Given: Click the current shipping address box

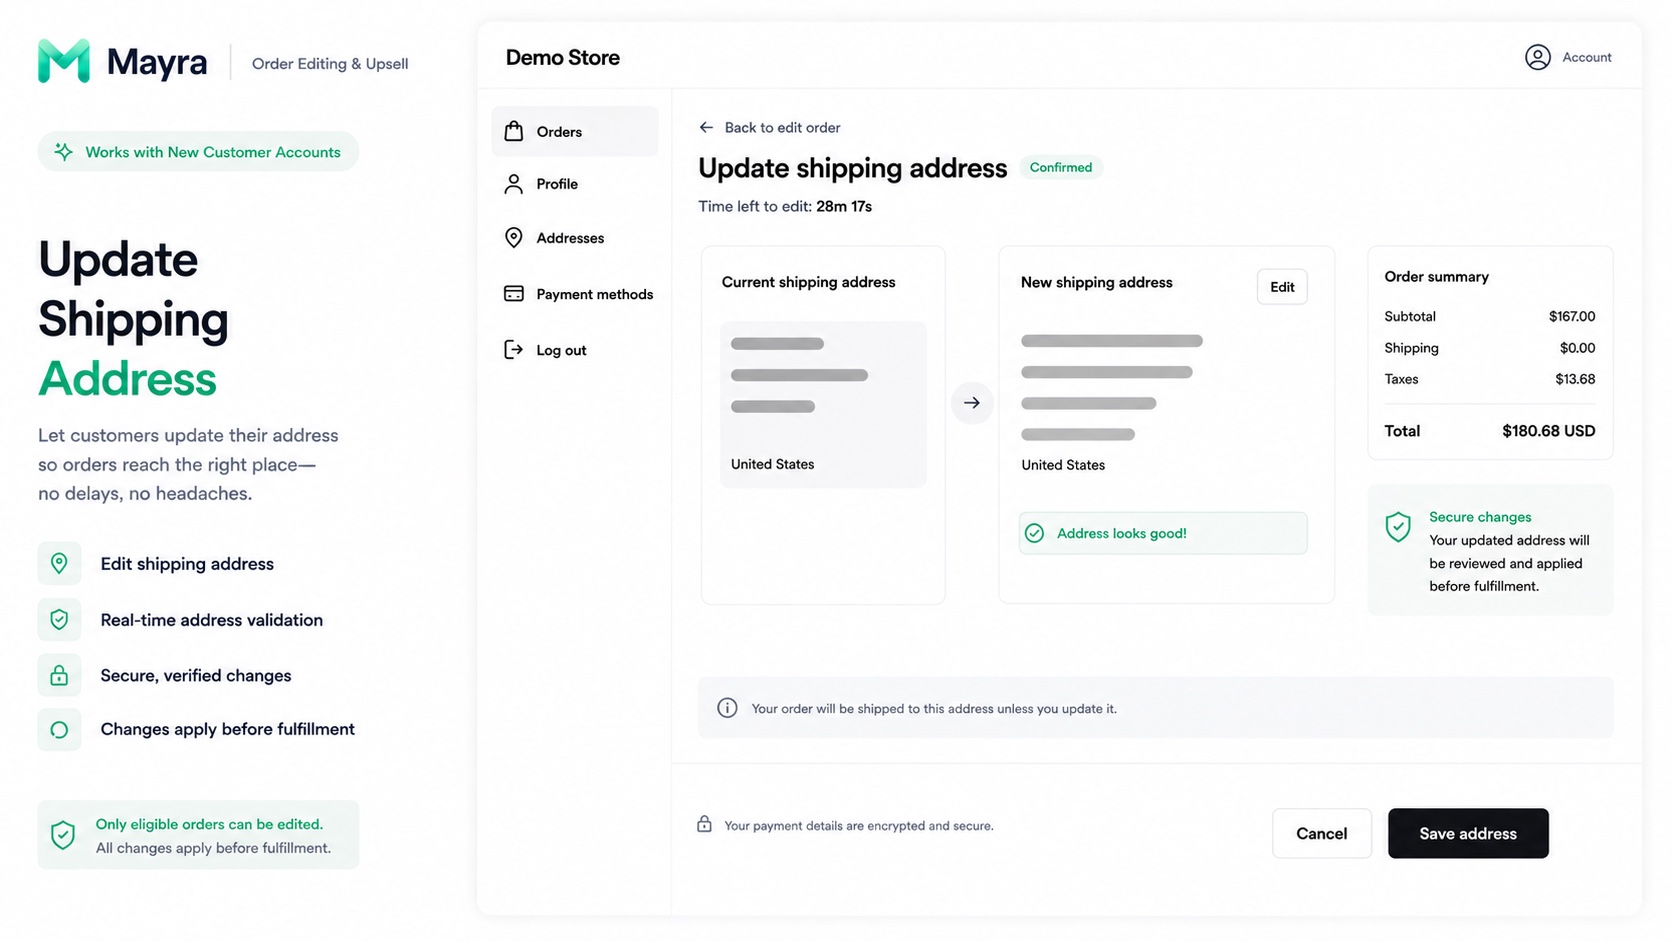Looking at the screenshot, I should tap(823, 404).
